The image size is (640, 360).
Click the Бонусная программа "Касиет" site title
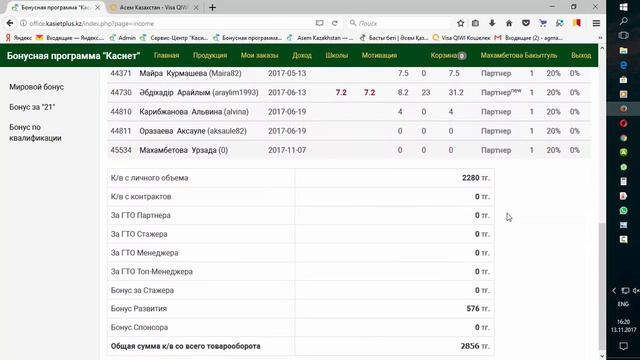[x=73, y=56]
